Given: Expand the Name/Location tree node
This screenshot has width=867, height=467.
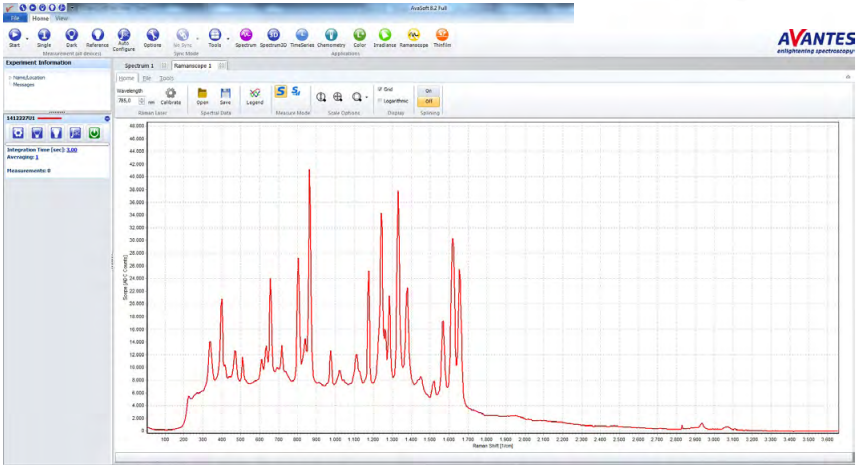Looking at the screenshot, I should 9,78.
